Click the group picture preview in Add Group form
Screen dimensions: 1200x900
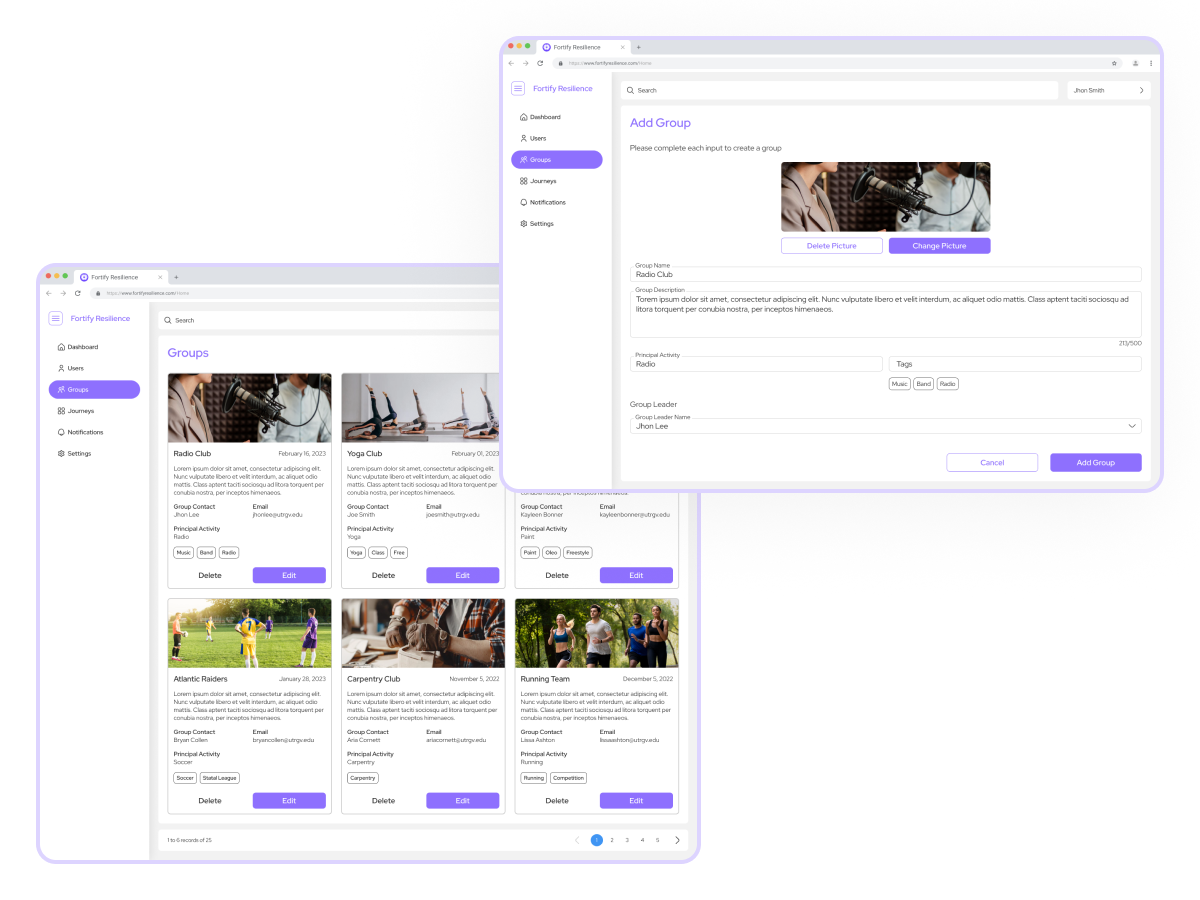pyautogui.click(x=886, y=197)
